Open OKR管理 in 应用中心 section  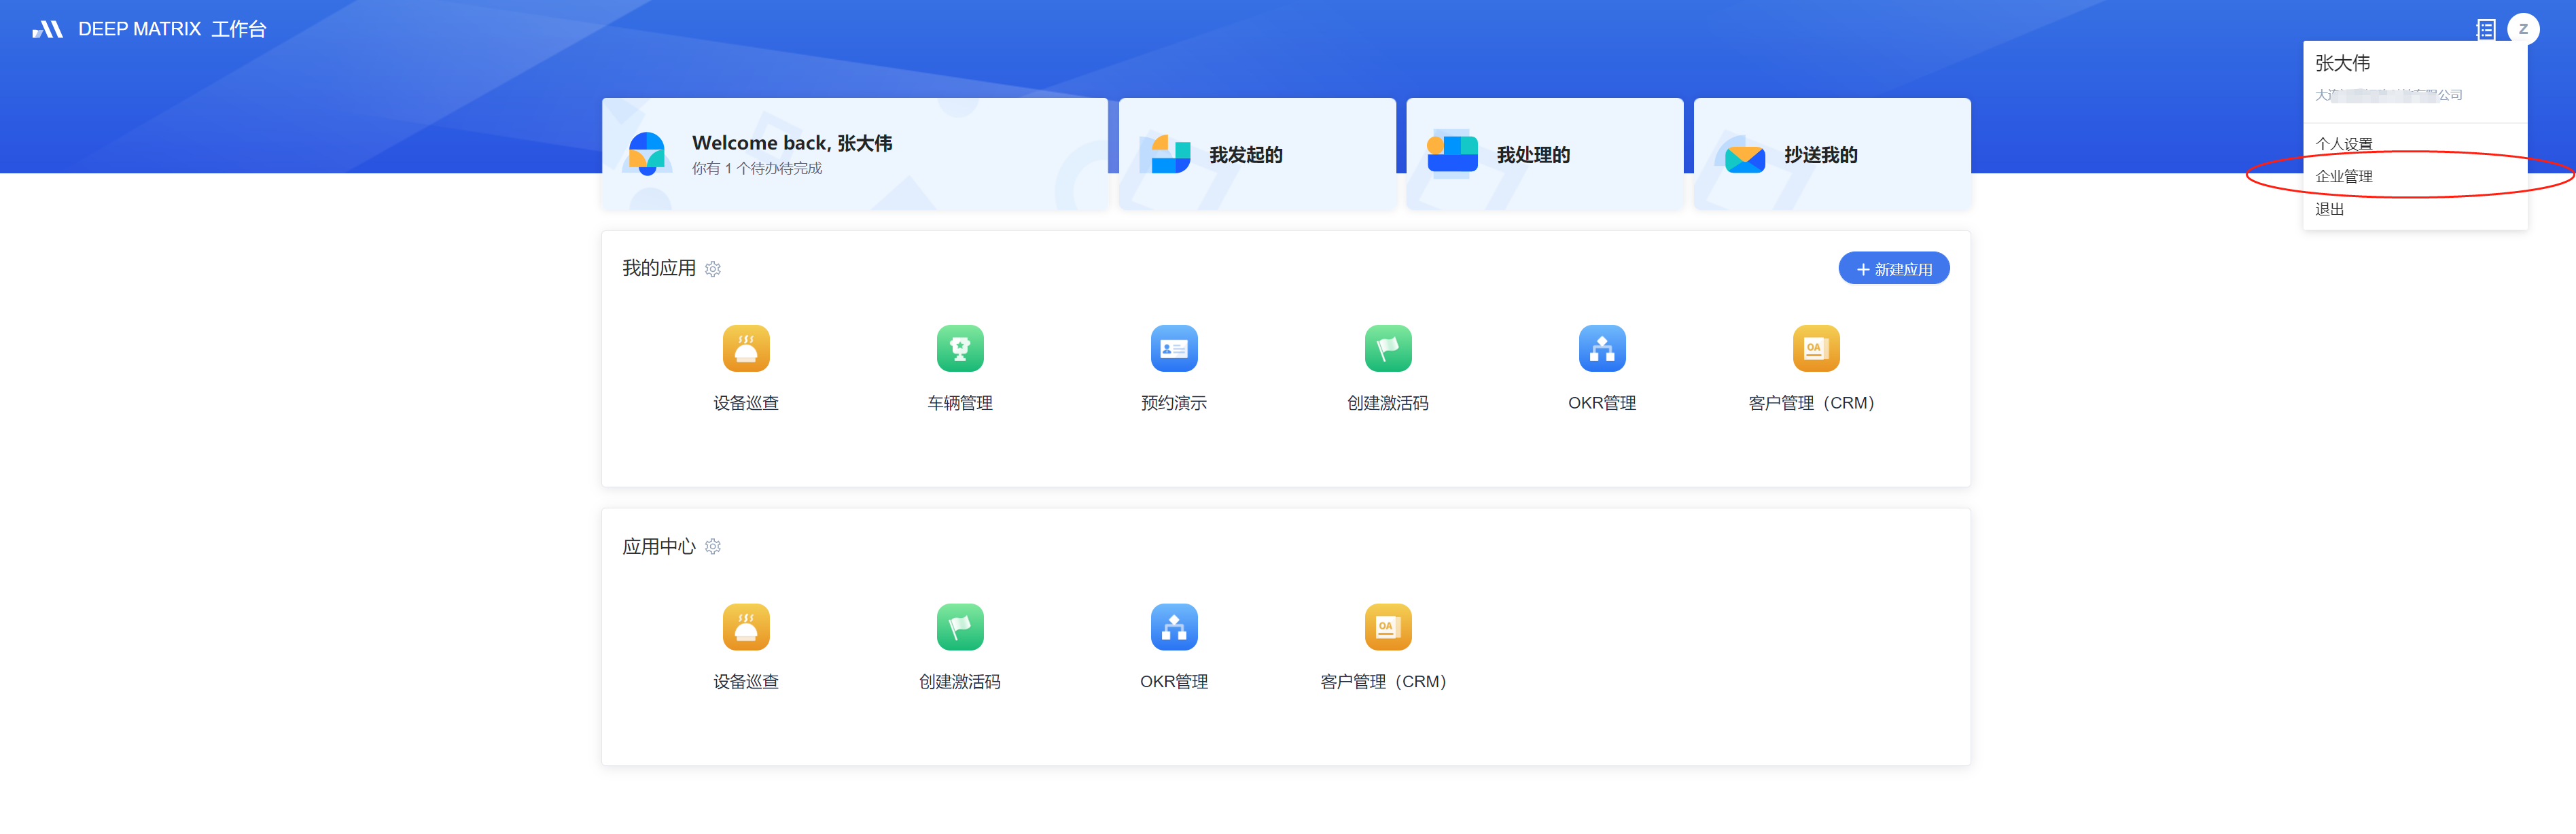(1174, 628)
